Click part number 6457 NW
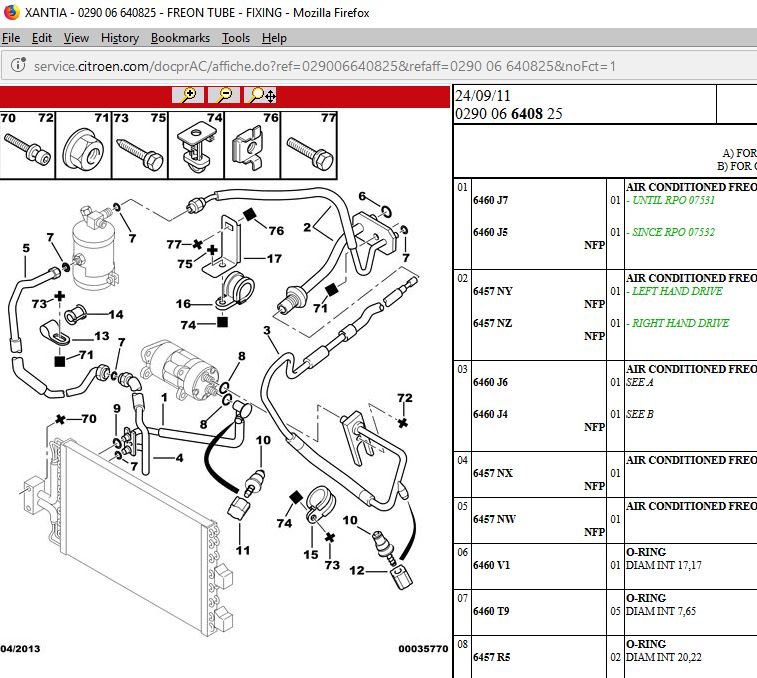 pyautogui.click(x=494, y=519)
